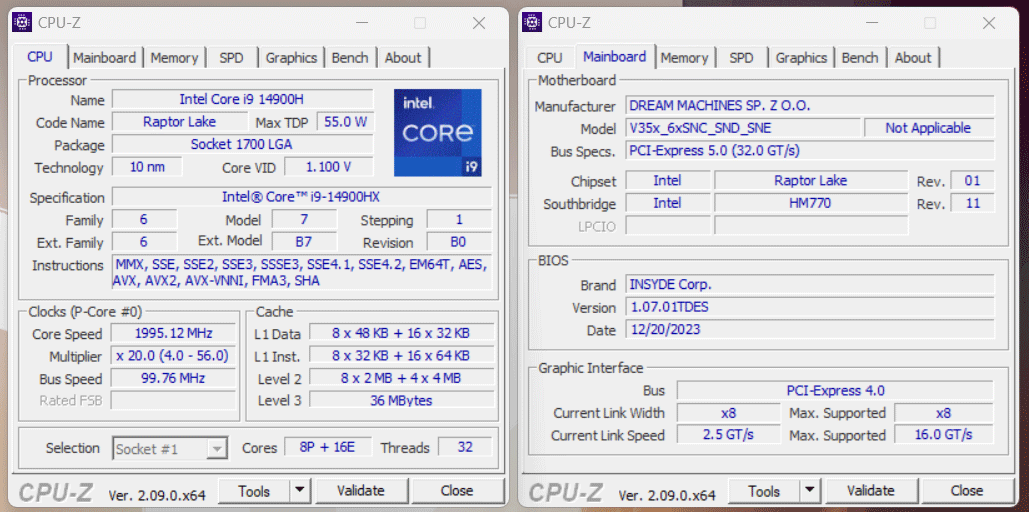Screen dimensions: 1029x512
Task: Click the BIOS Brand value INSYDE Corp.
Action: tap(810, 284)
